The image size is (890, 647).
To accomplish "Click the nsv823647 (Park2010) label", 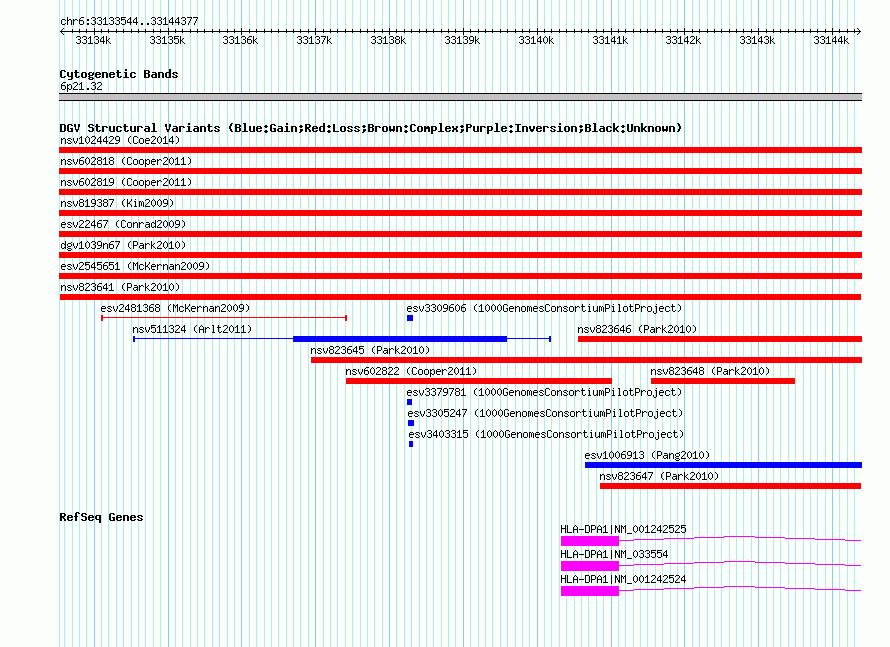I will (659, 476).
